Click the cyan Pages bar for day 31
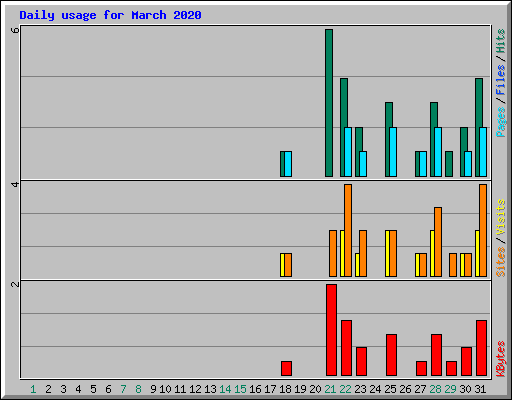The height and width of the screenshot is (400, 512). [483, 152]
